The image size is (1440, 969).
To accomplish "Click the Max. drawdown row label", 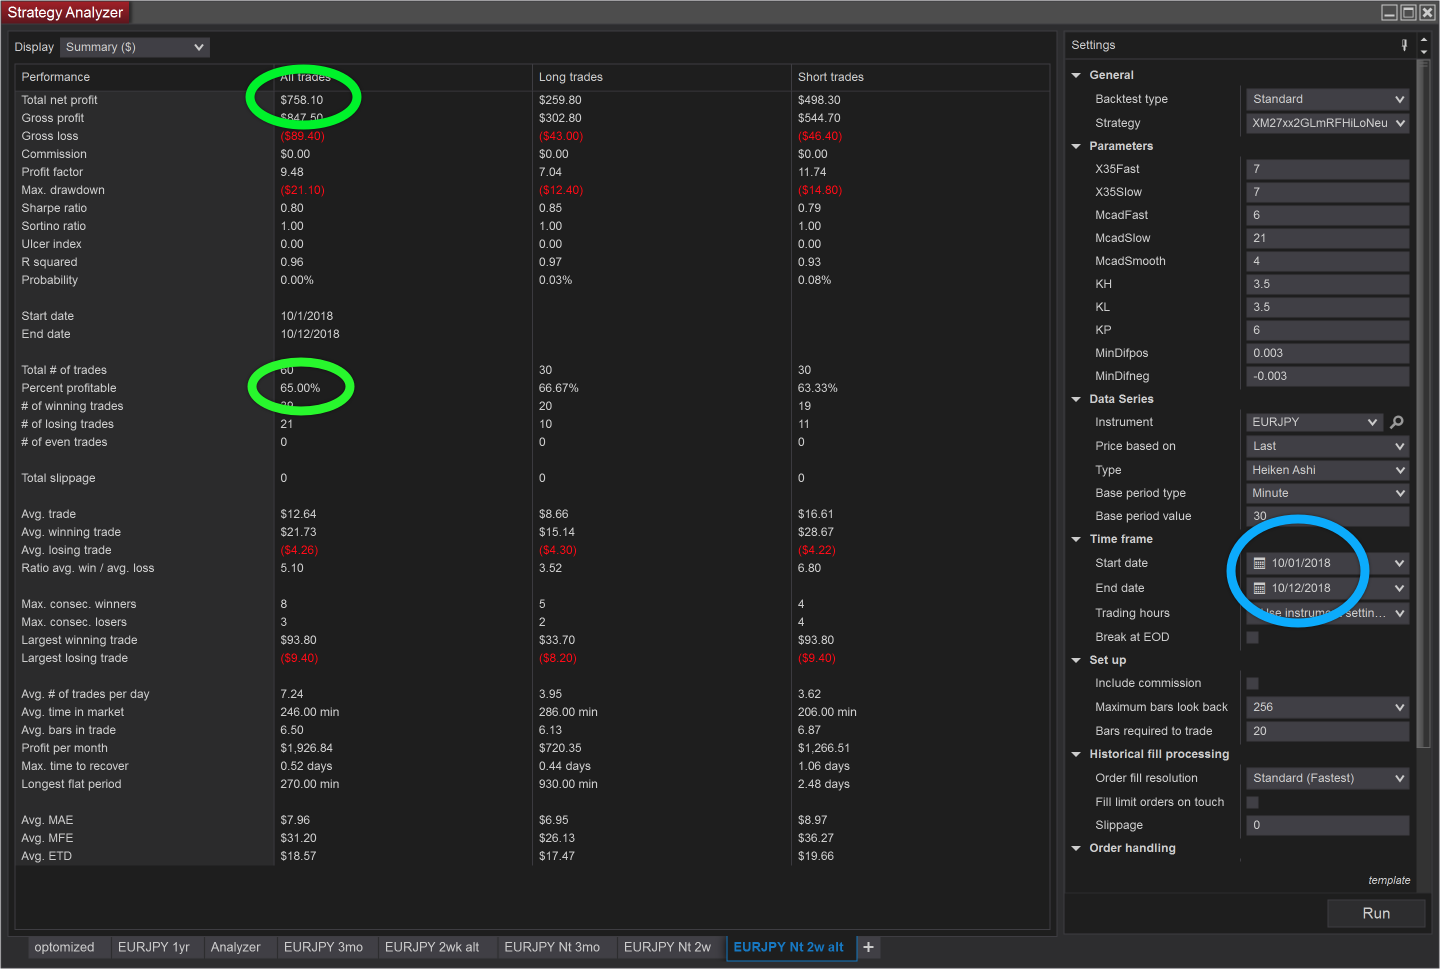I will click(x=63, y=190).
